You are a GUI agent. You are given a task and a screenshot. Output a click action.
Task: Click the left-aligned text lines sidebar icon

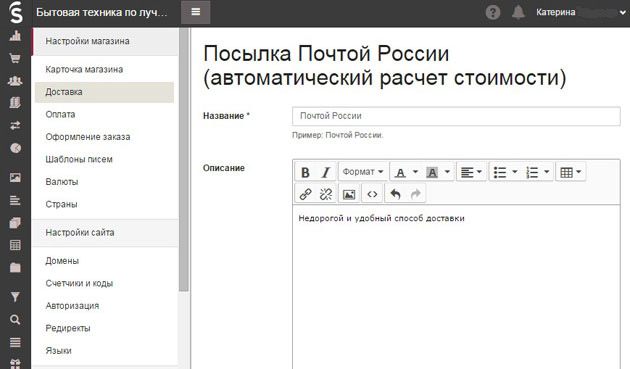point(15,200)
